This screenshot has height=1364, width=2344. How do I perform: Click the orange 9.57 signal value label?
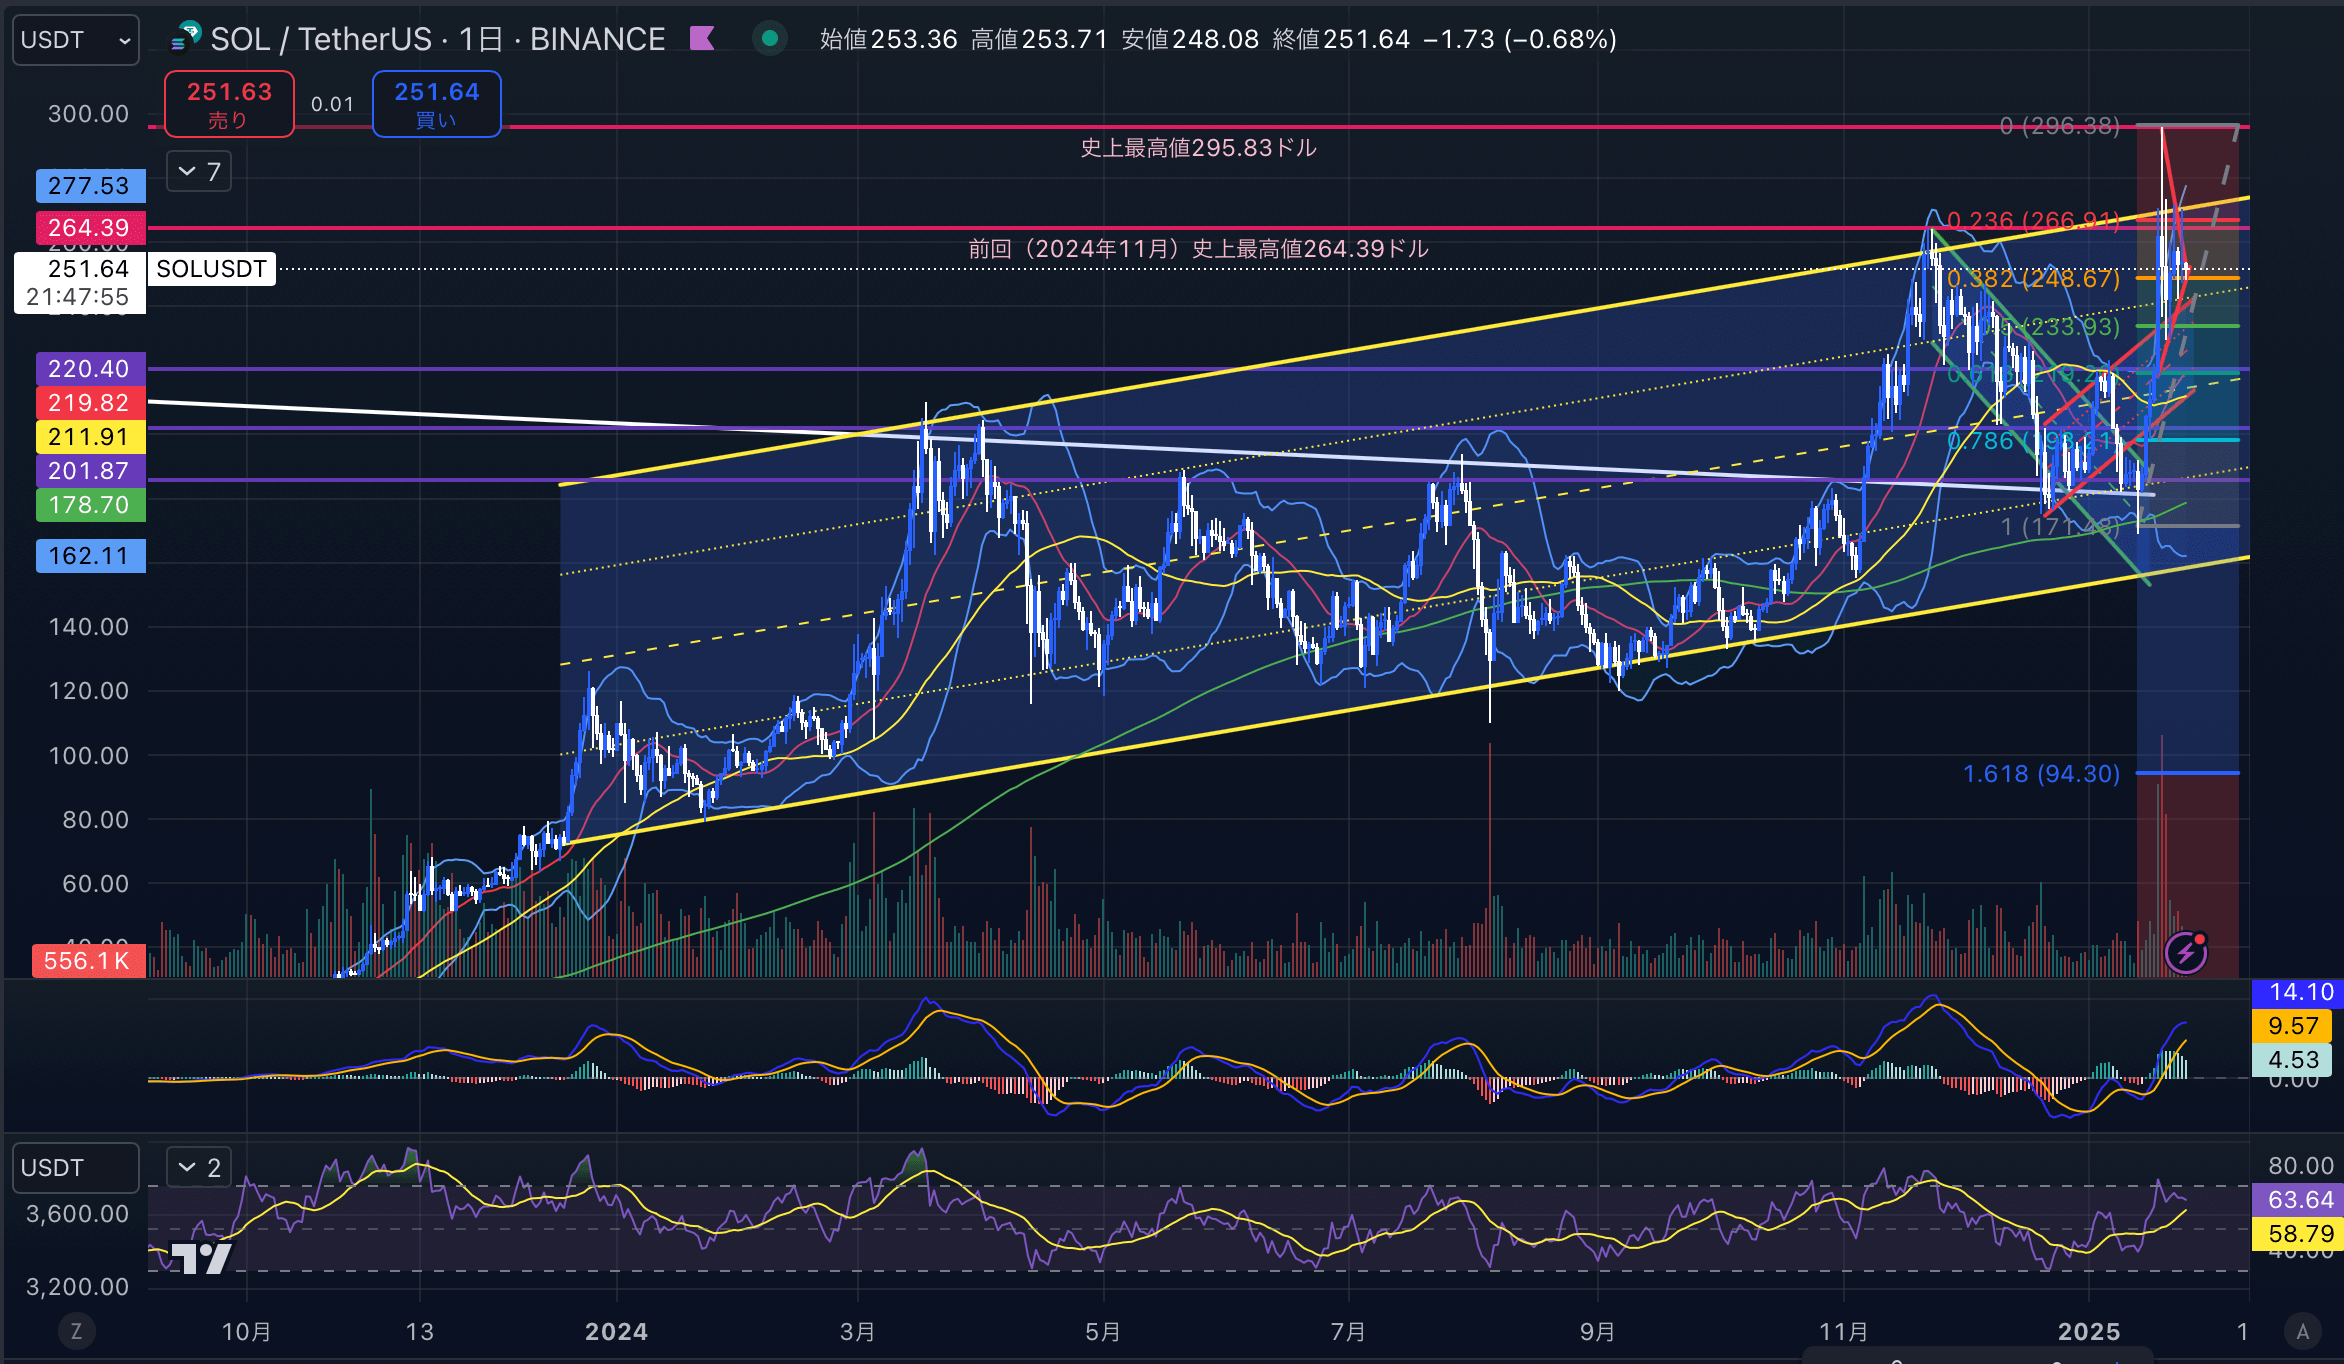tap(2292, 1026)
